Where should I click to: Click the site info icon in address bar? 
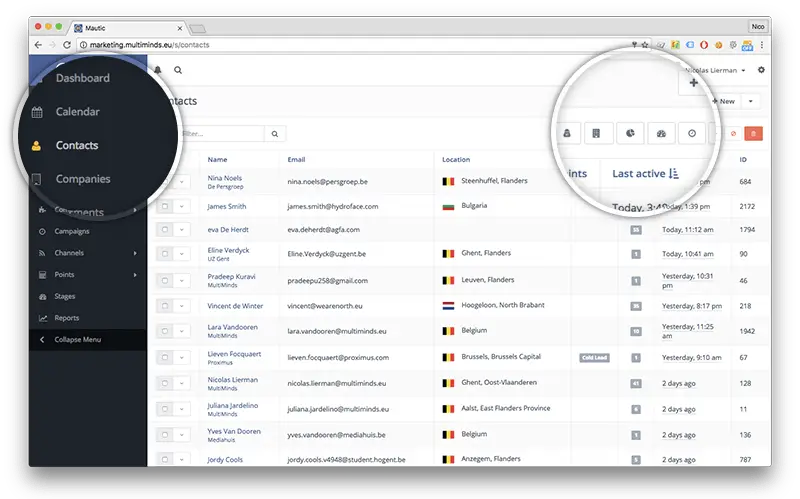(x=83, y=45)
